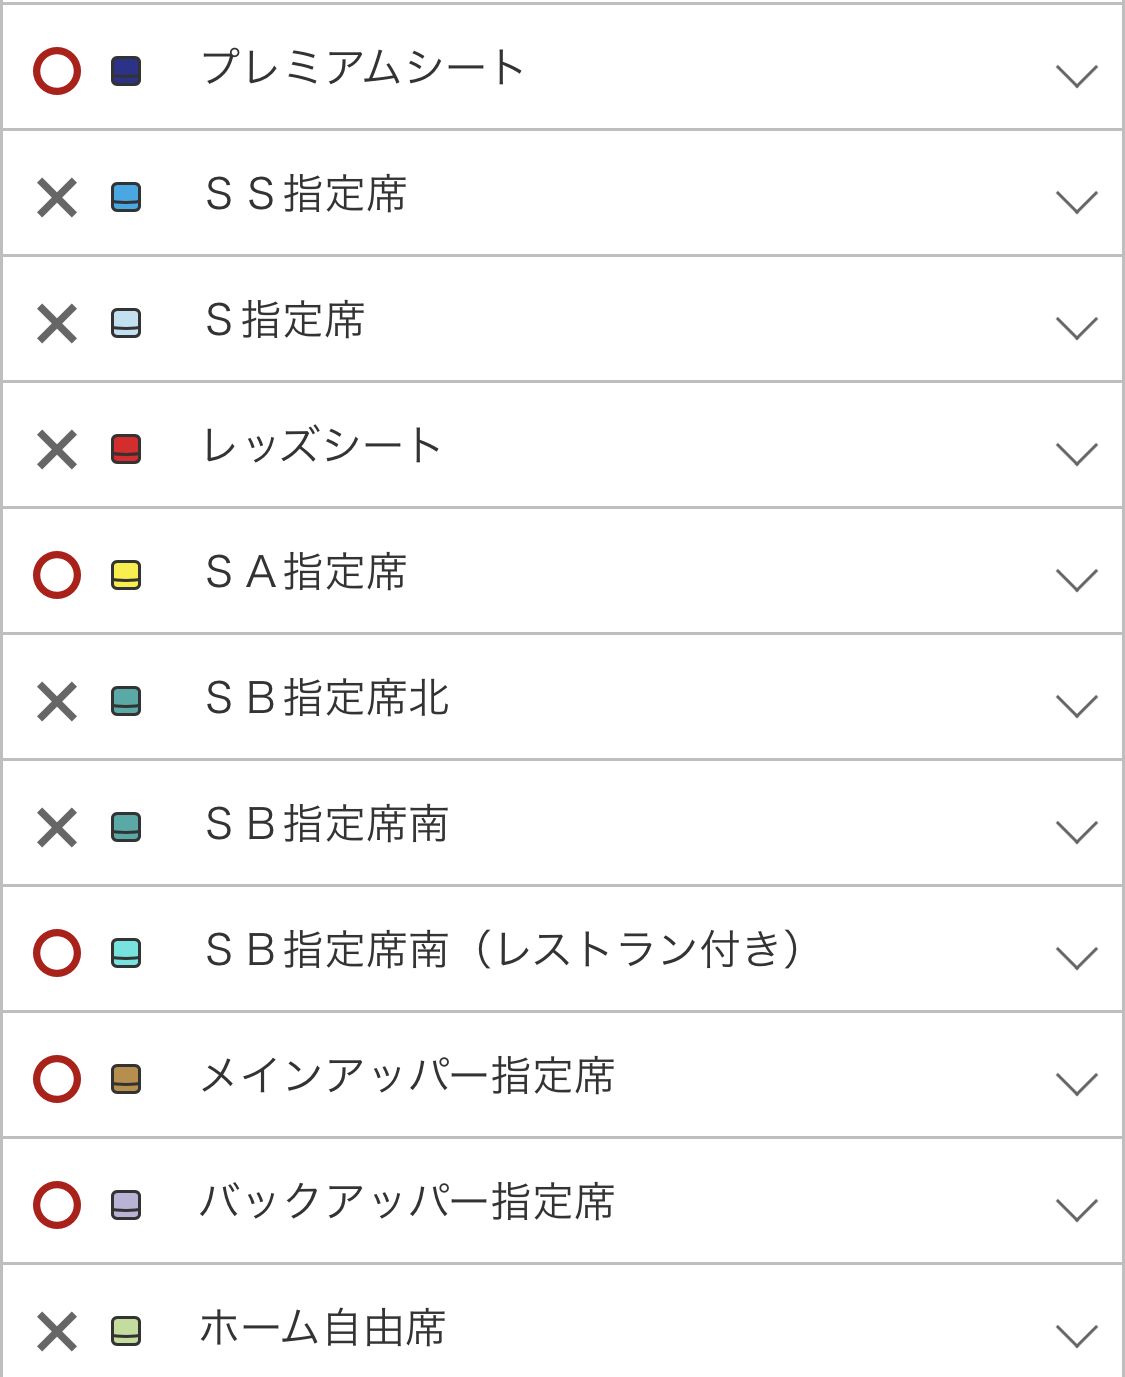
Task: Click the available circle icon for プレミアムシート
Action: click(57, 71)
